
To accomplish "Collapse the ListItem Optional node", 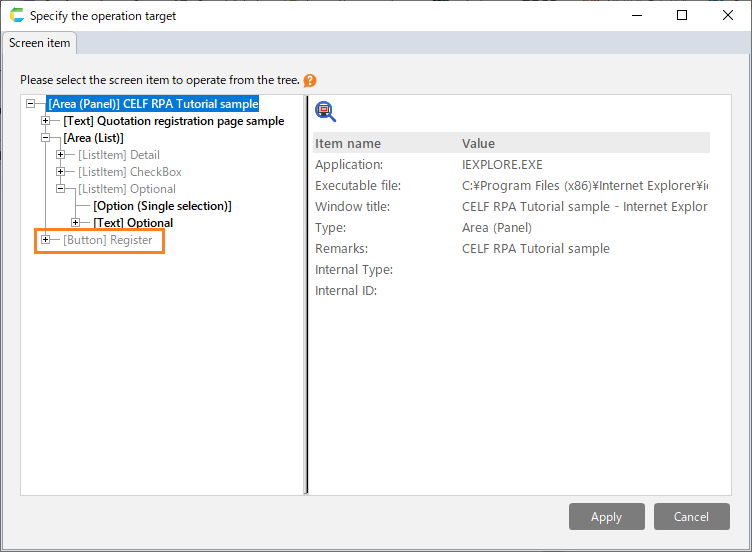I will click(61, 189).
